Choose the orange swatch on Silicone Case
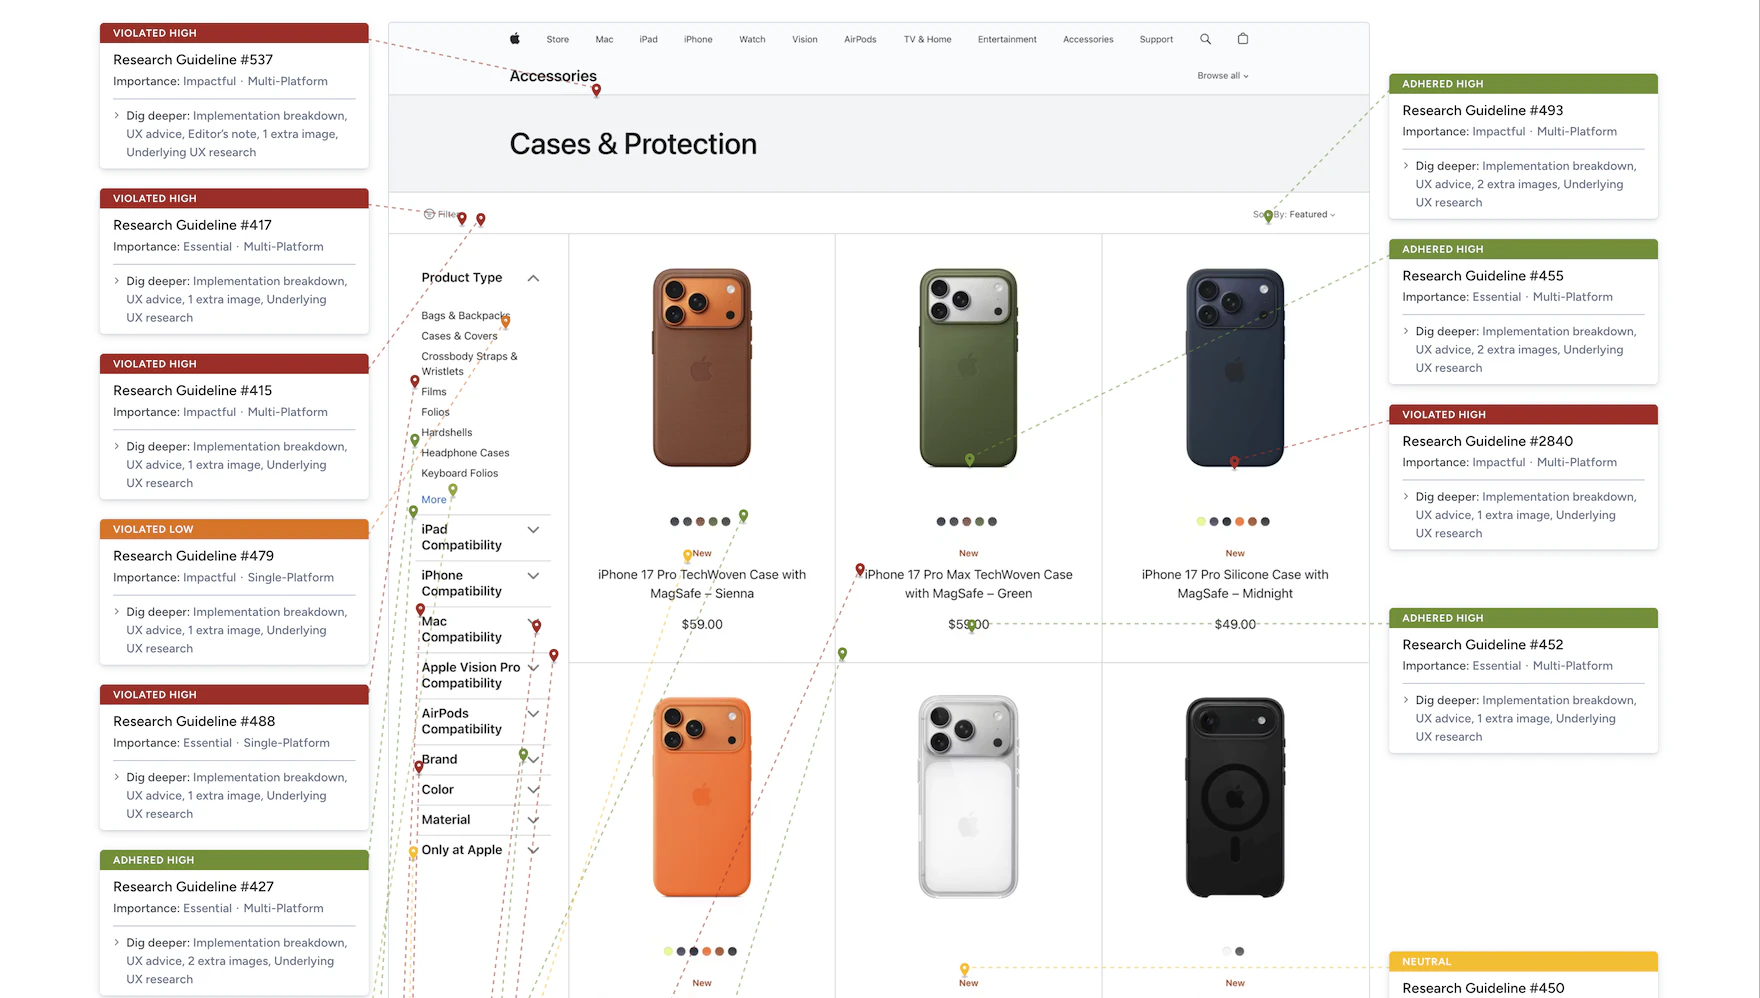The width and height of the screenshot is (1760, 998). pyautogui.click(x=1239, y=522)
